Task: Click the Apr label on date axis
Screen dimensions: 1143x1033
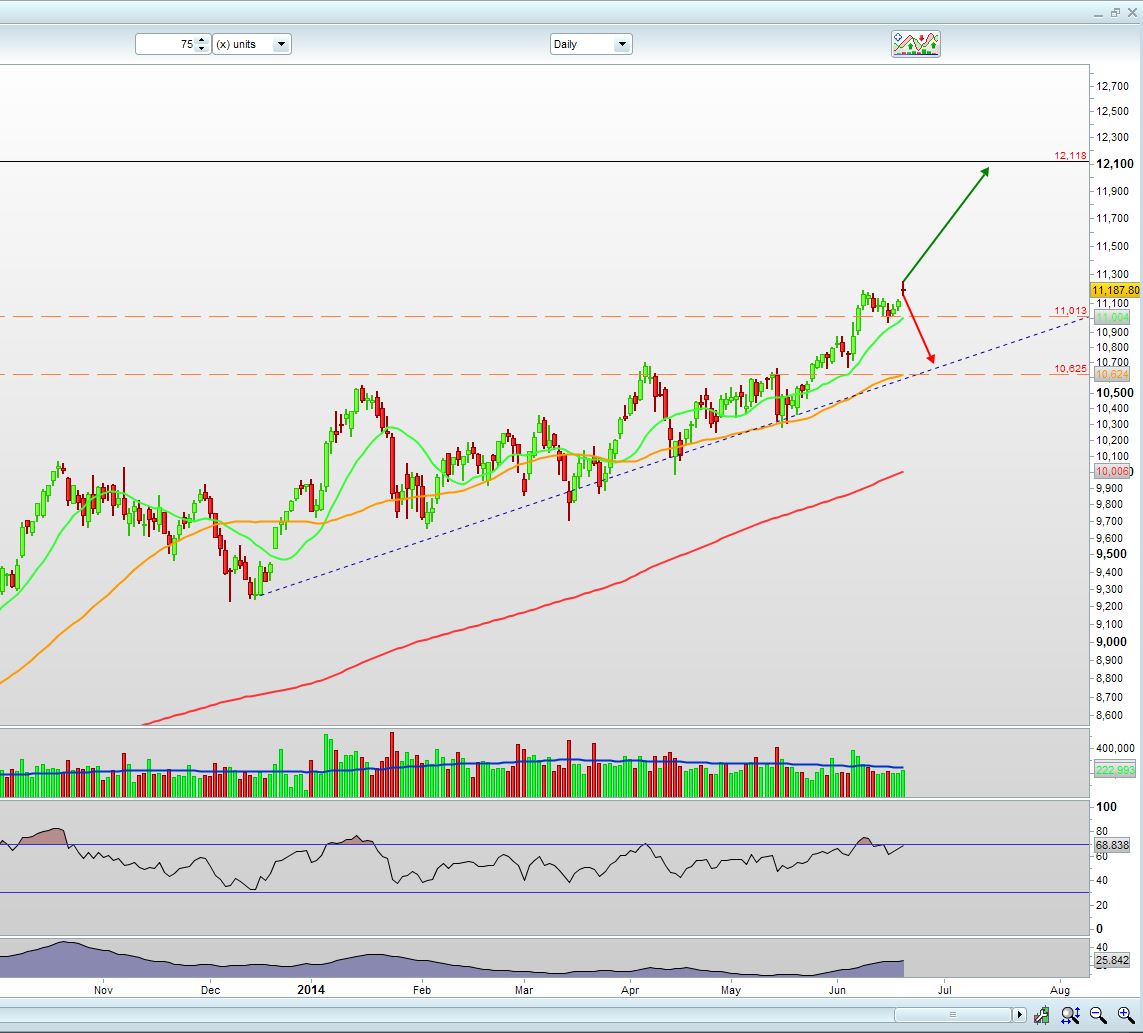Action: (x=630, y=990)
